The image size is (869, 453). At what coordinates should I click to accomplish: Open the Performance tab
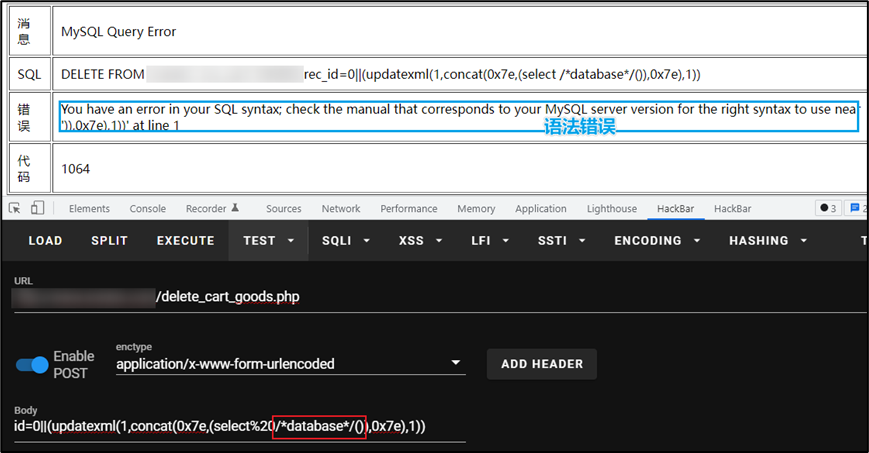pyautogui.click(x=408, y=208)
